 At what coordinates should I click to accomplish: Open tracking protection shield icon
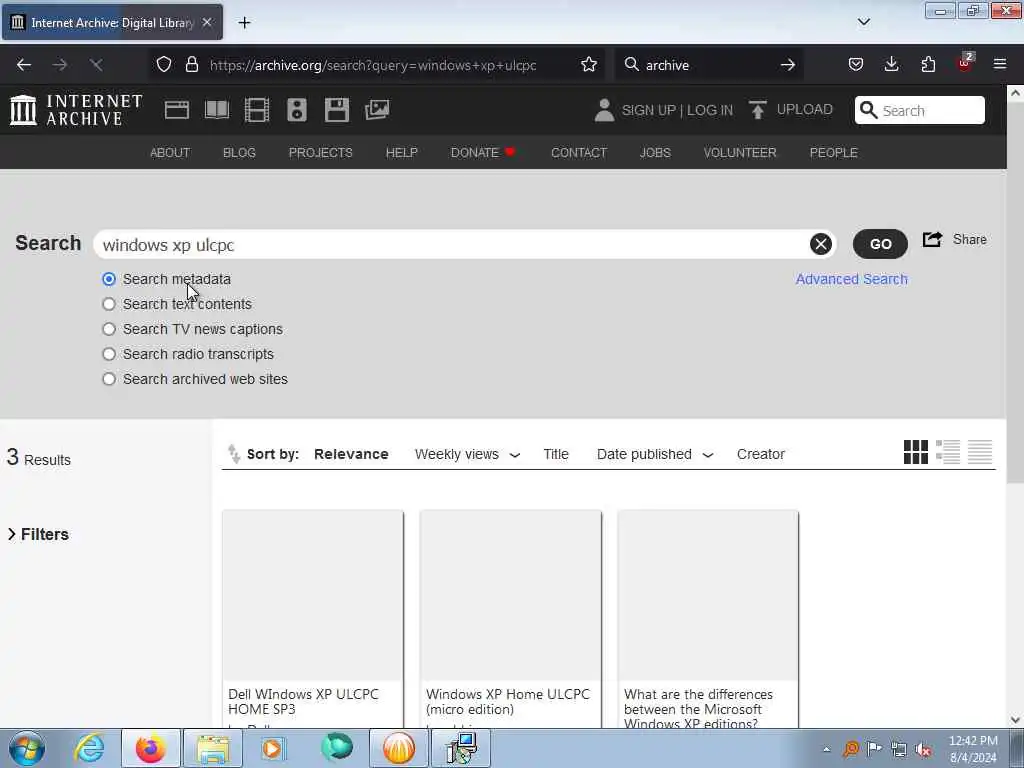click(x=164, y=65)
